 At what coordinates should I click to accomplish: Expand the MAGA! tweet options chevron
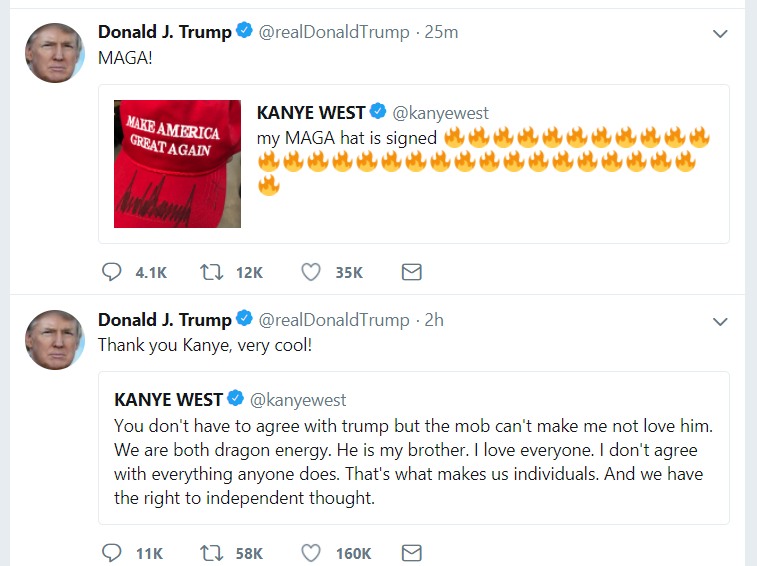coord(719,33)
